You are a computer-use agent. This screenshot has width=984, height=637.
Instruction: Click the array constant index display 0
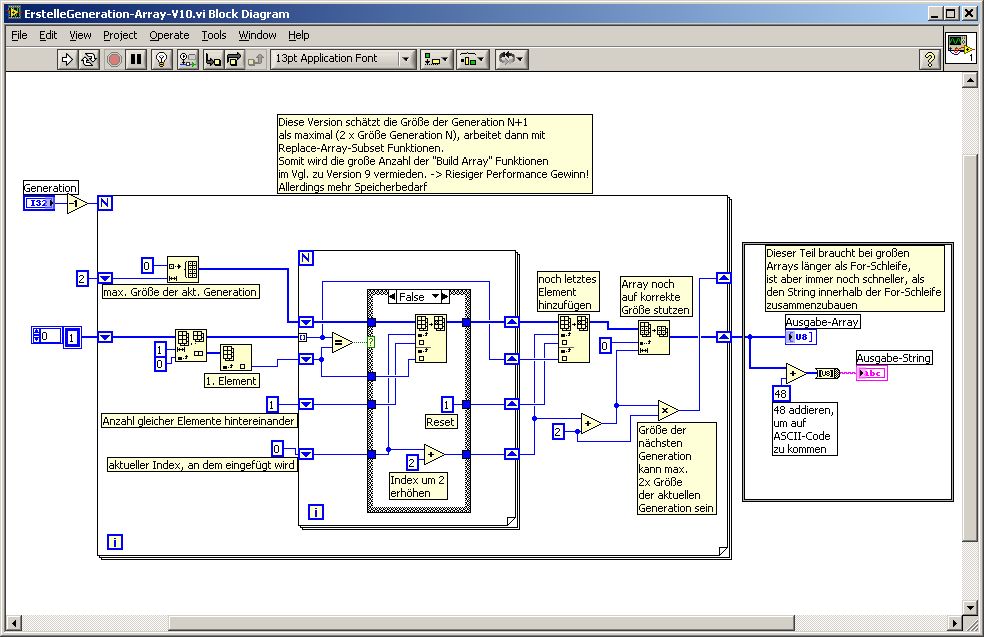pyautogui.click(x=47, y=336)
